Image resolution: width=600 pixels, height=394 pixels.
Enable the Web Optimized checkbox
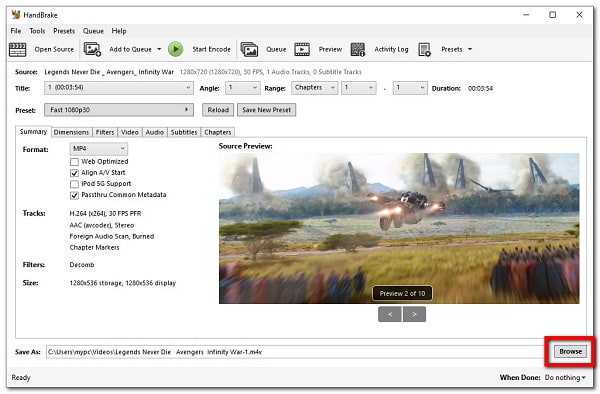pos(74,162)
